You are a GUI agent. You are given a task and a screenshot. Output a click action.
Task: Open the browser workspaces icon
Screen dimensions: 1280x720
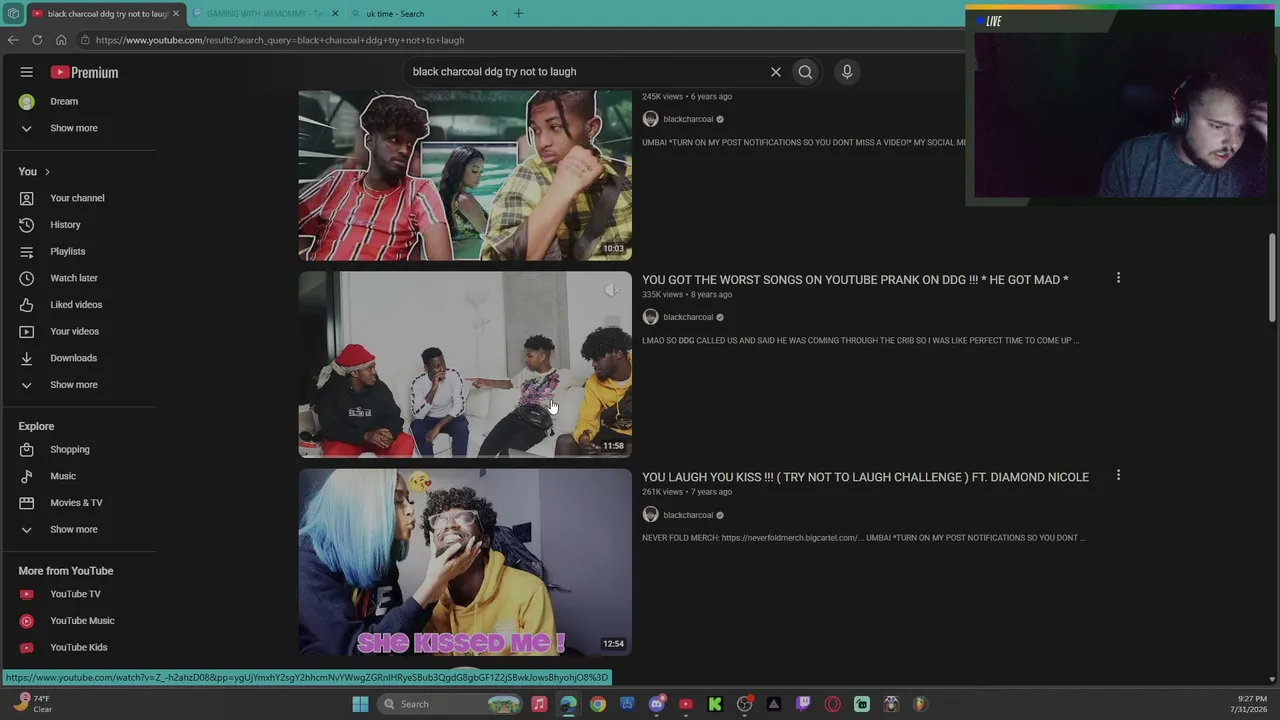point(13,14)
